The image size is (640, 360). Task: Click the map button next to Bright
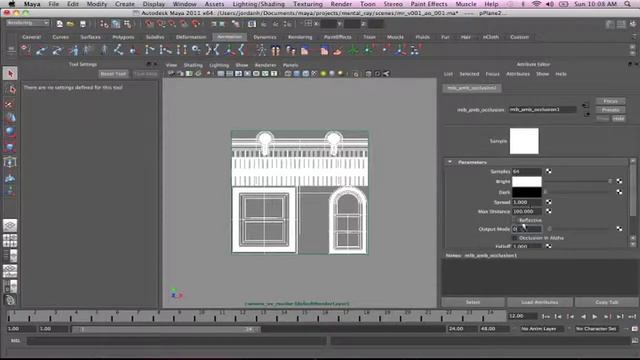tap(619, 181)
